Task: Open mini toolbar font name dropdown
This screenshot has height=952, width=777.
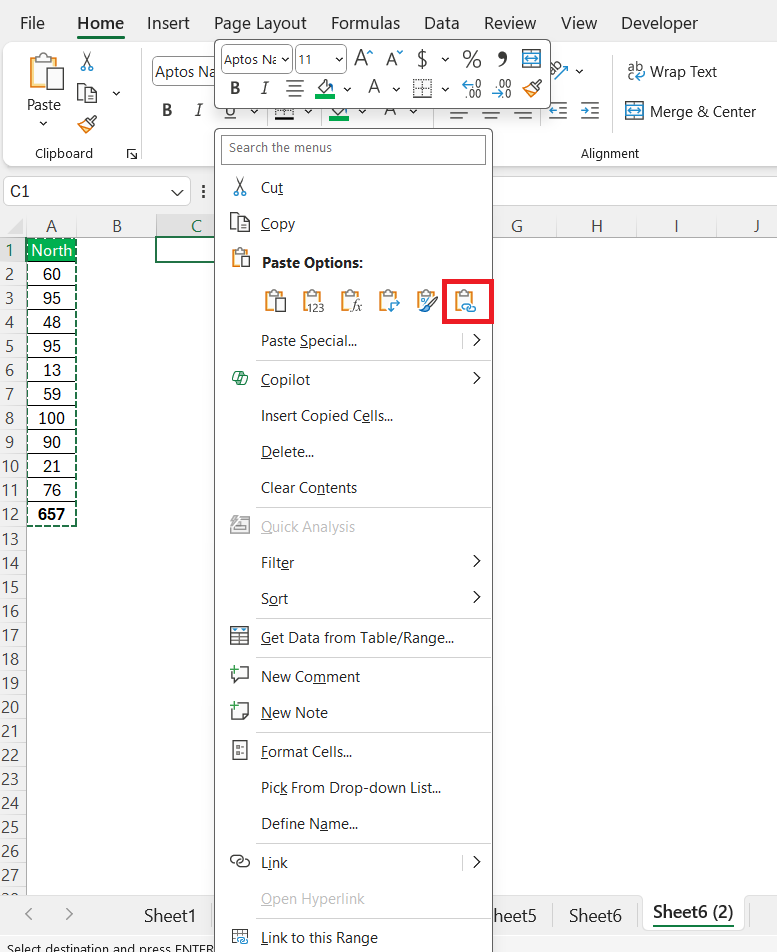Action: (x=285, y=60)
